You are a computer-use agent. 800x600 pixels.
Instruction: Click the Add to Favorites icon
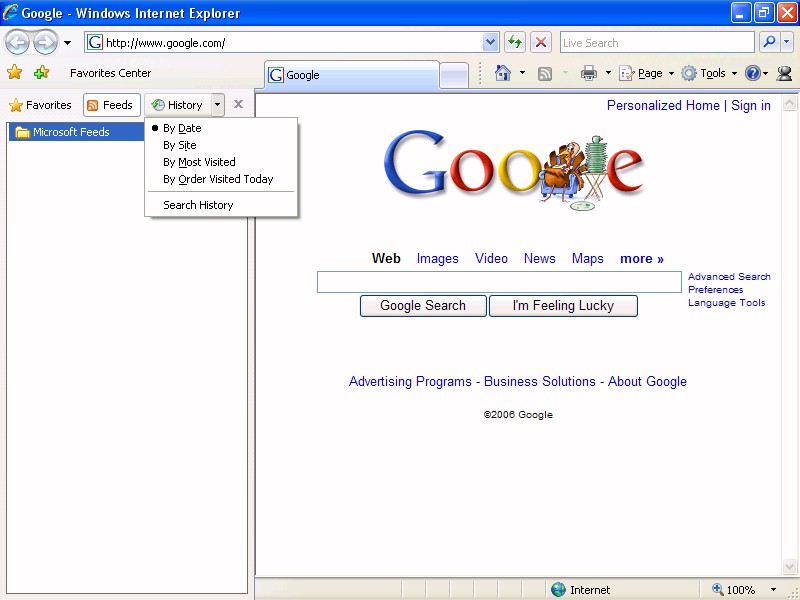[x=41, y=72]
